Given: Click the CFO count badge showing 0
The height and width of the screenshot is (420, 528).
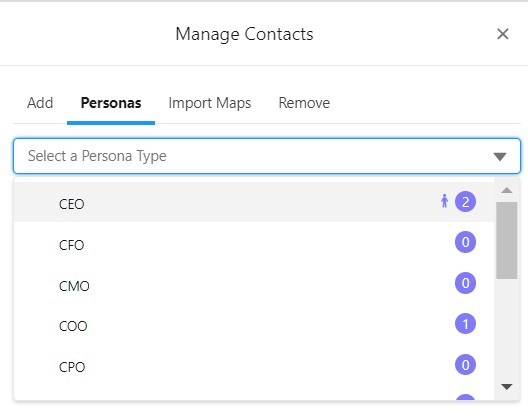Looking at the screenshot, I should pyautogui.click(x=465, y=242).
